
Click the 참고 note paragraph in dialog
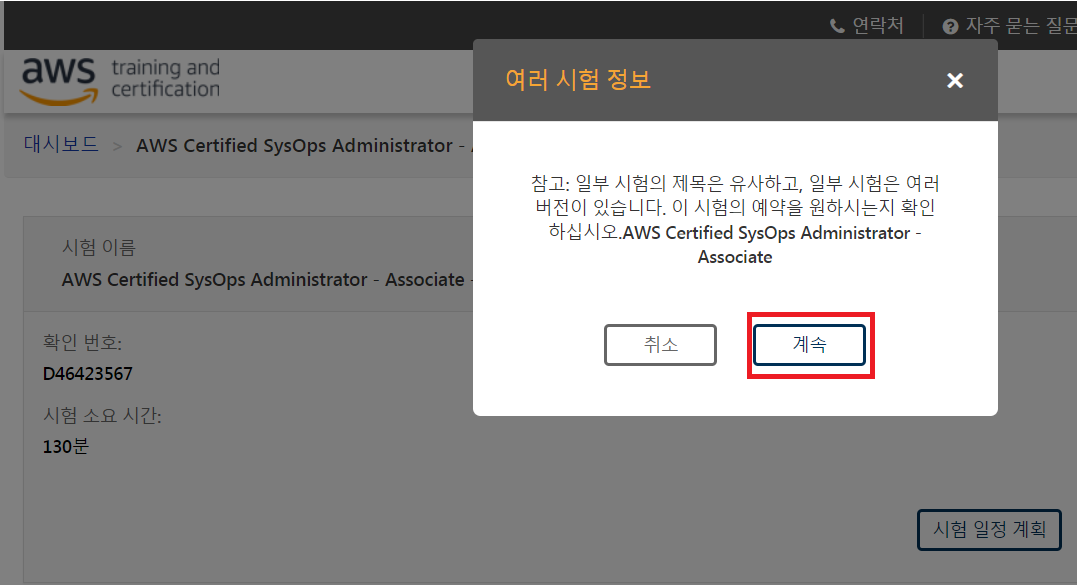tap(735, 220)
